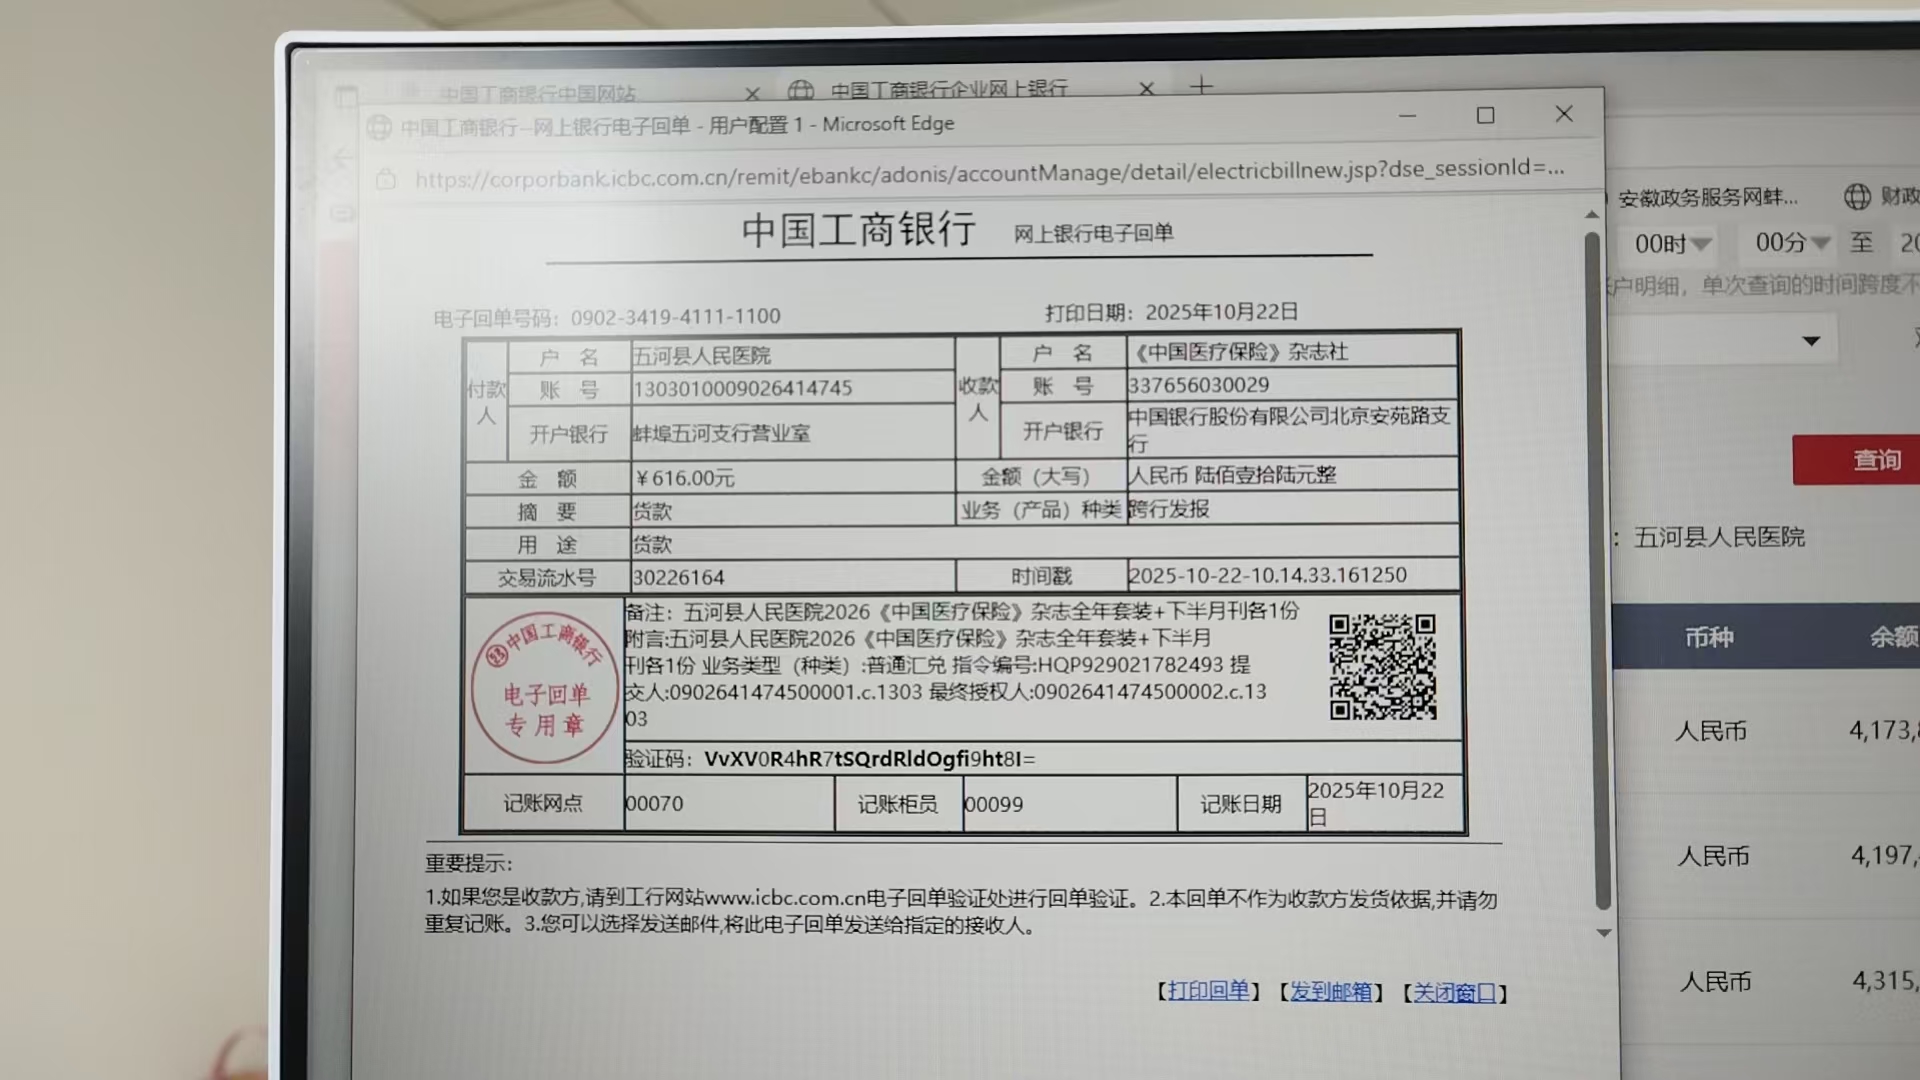
Task: Click the popup address bar URL
Action: (988, 173)
